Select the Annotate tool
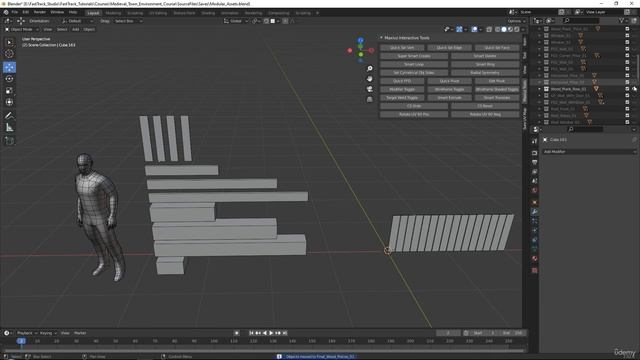This screenshot has width=640, height=360. 9,116
